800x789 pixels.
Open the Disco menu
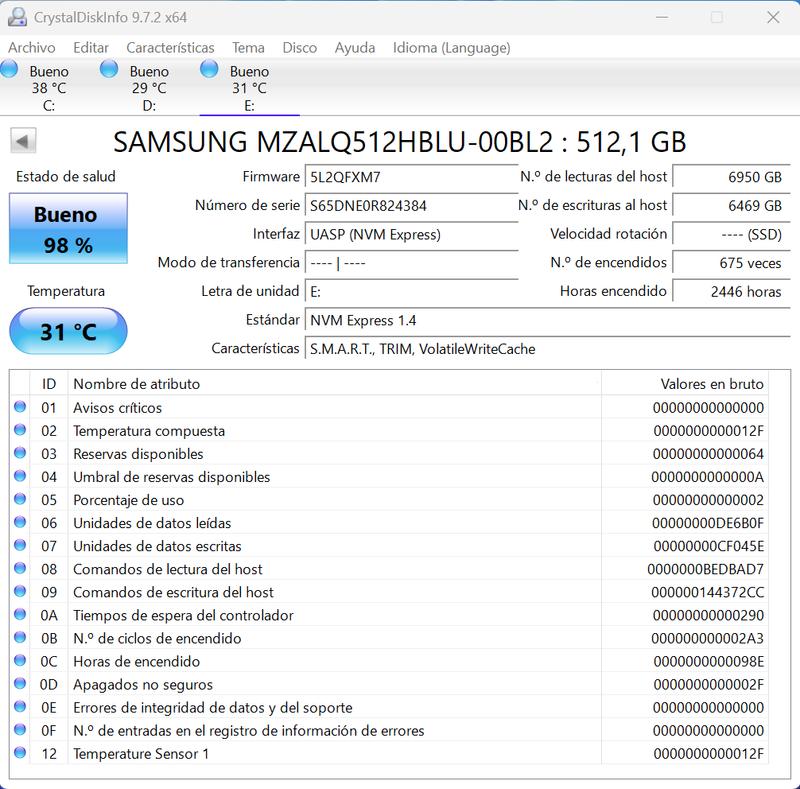(x=299, y=47)
